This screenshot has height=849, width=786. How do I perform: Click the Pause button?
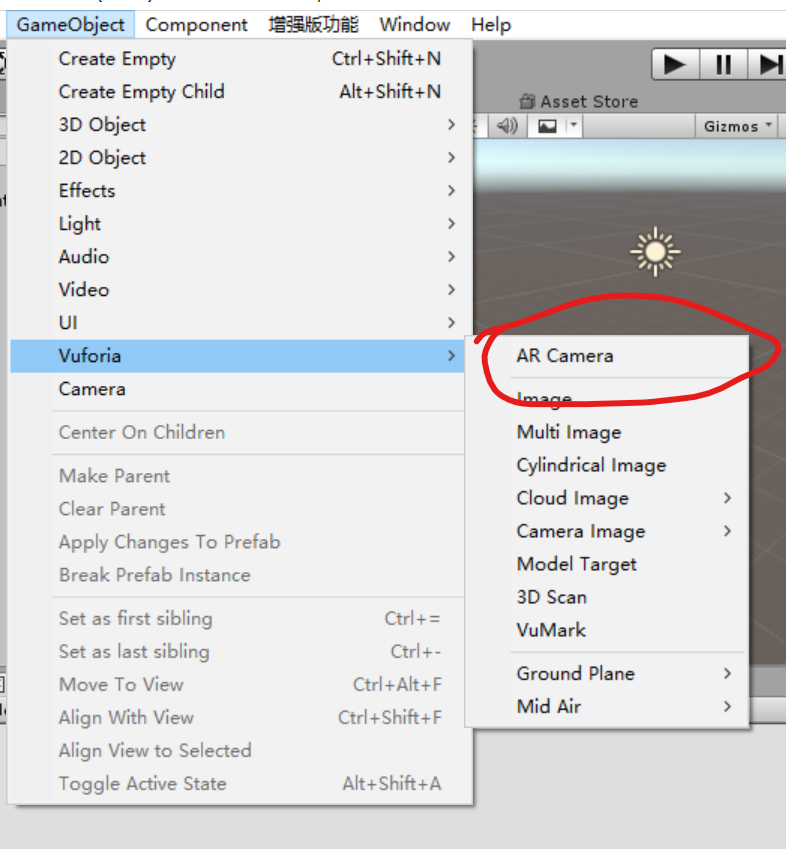coord(724,64)
